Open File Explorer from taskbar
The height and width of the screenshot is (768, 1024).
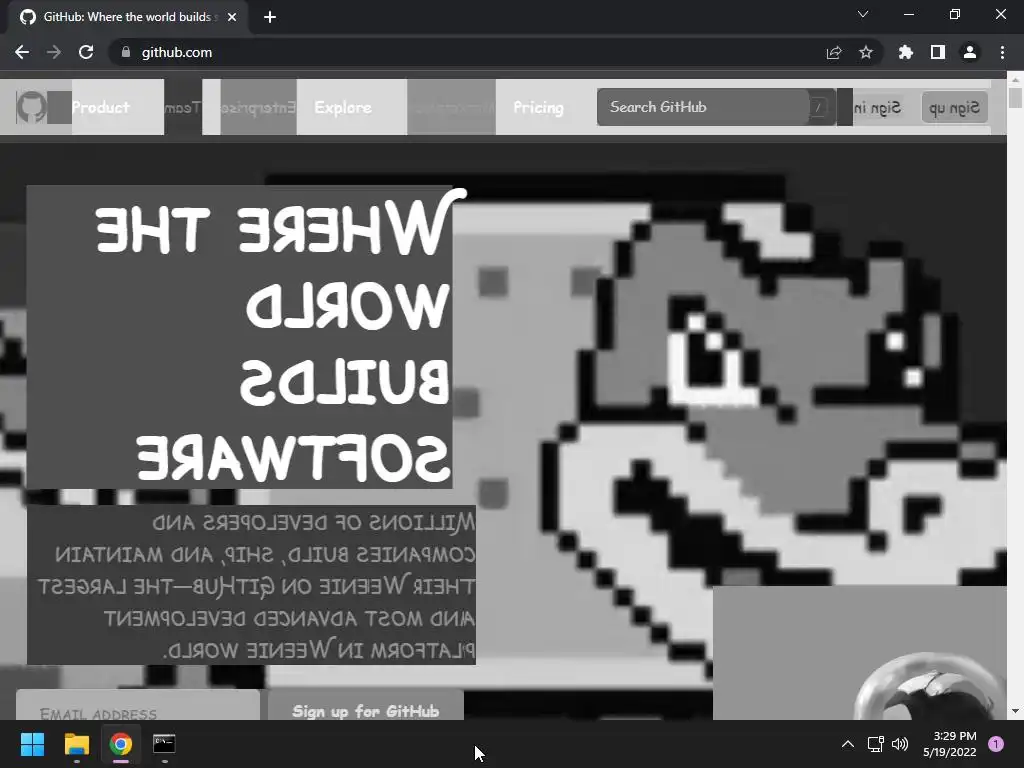click(76, 744)
